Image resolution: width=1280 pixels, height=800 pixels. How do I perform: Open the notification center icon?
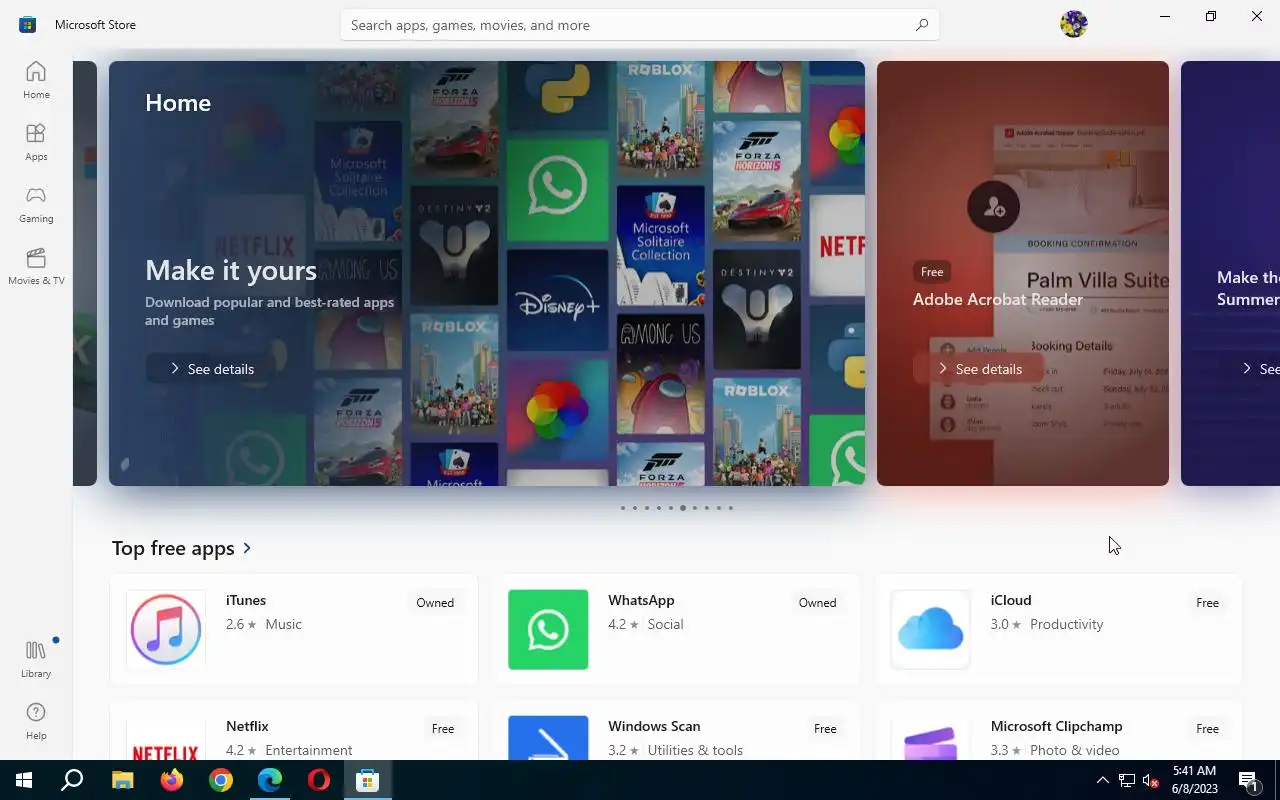[1248, 780]
